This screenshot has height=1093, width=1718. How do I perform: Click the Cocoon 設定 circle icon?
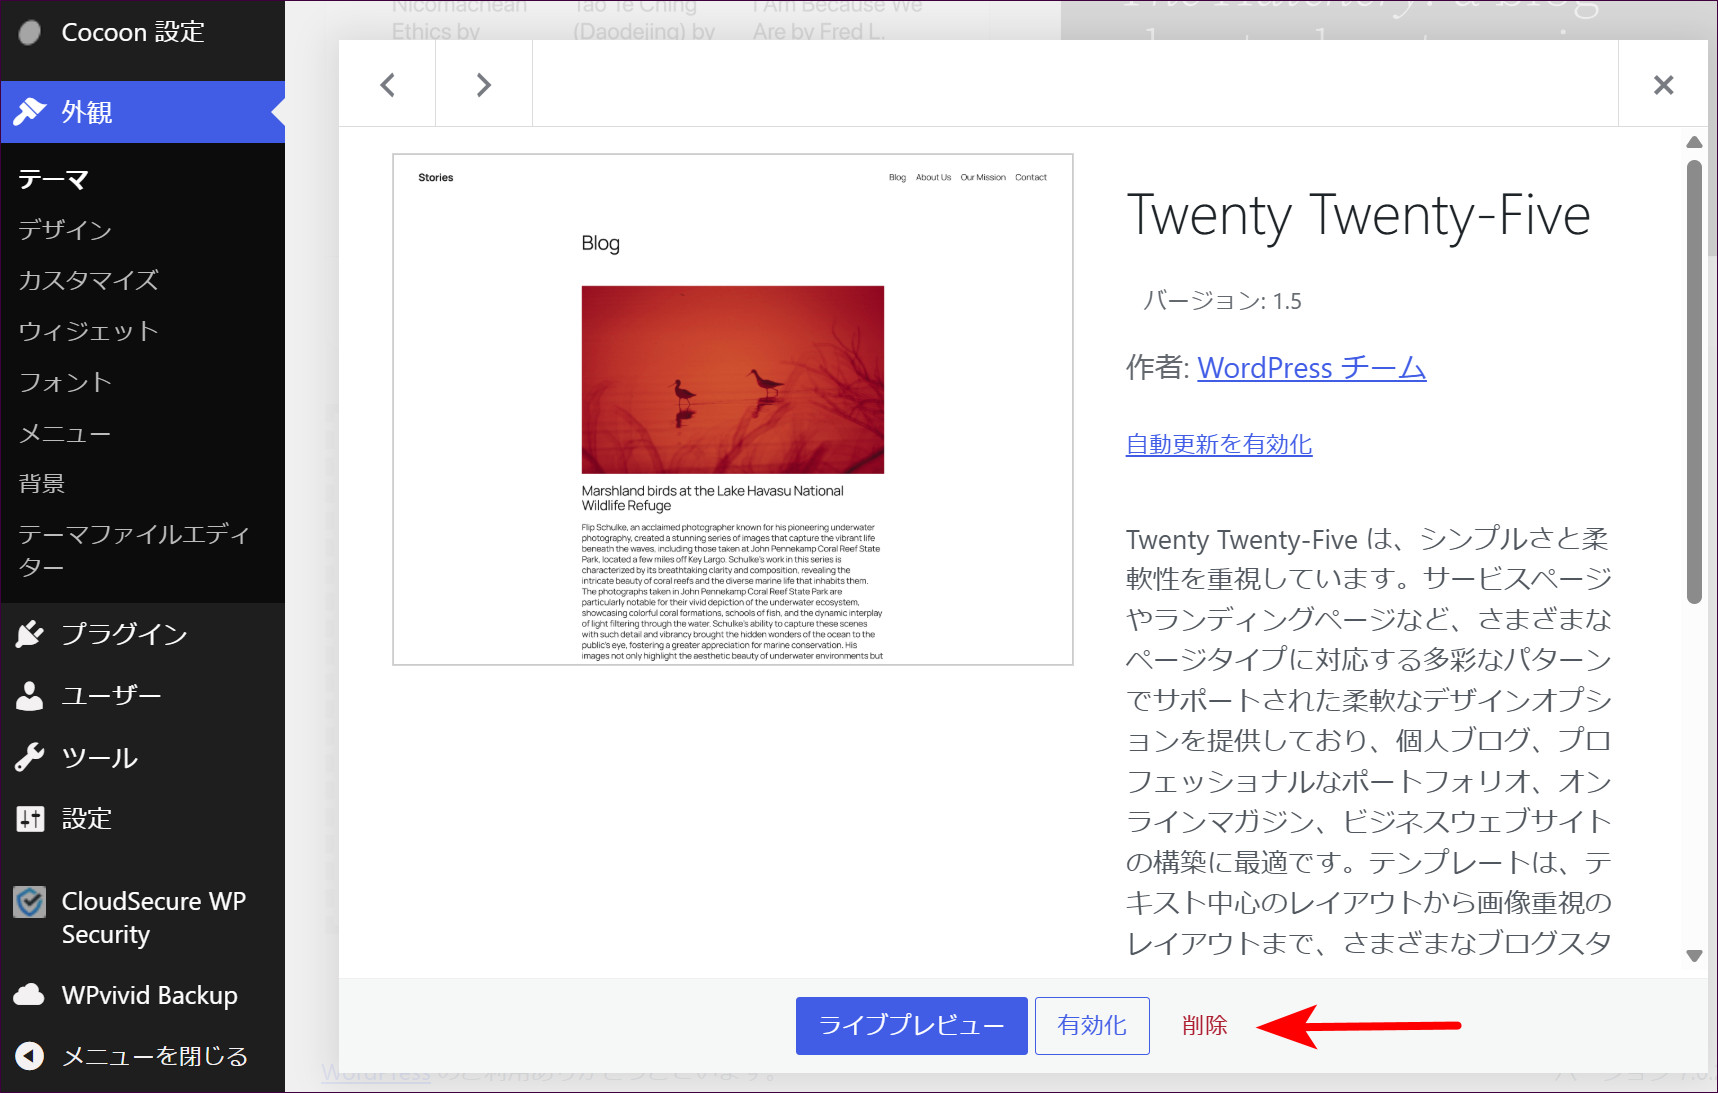pyautogui.click(x=30, y=33)
